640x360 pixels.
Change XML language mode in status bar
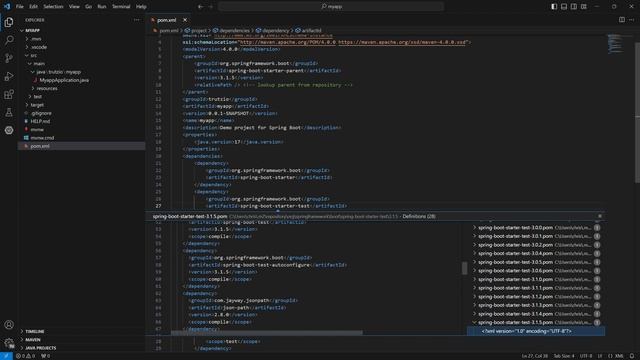[619, 356]
